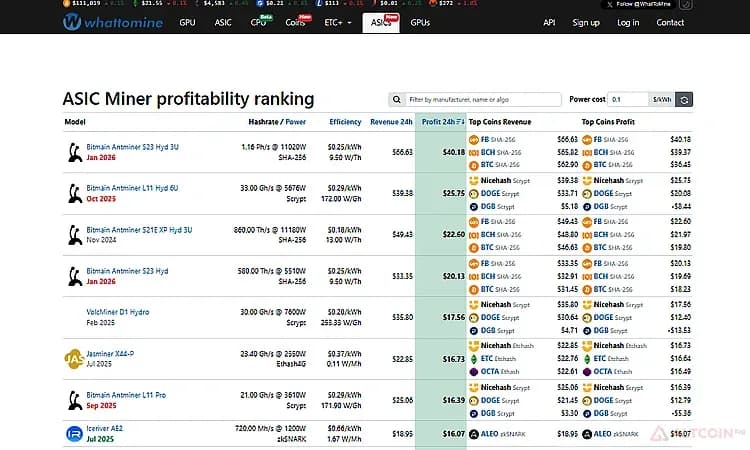The height and width of the screenshot is (450, 750).
Task: Open Iceriver AE2 link
Action: (105, 428)
